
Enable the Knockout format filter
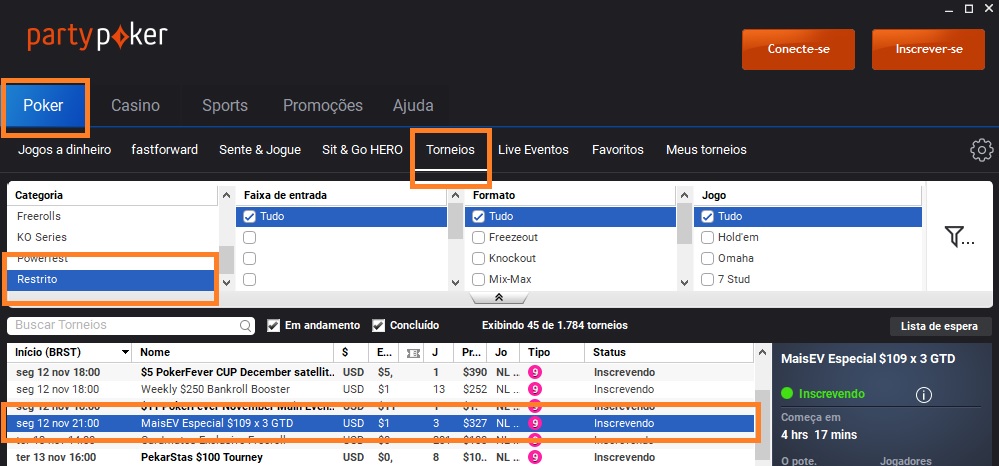(x=478, y=258)
